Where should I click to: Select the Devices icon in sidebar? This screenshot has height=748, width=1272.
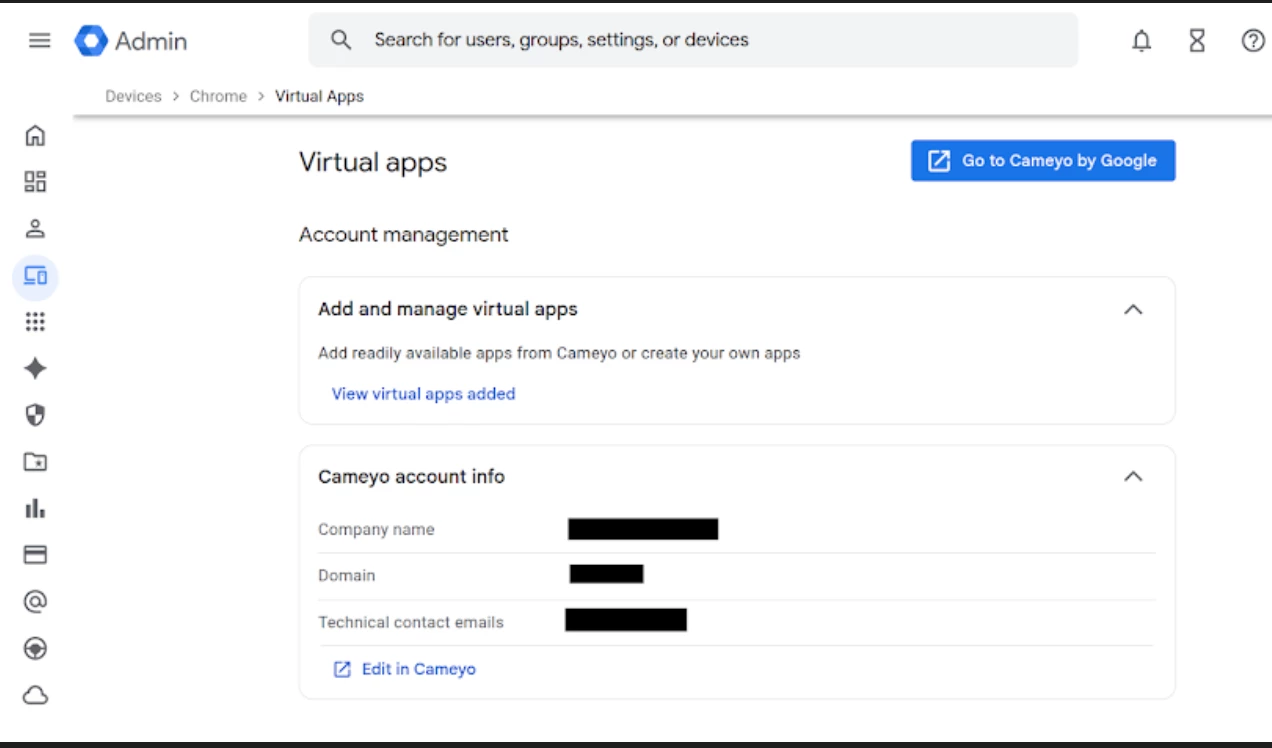[x=35, y=276]
